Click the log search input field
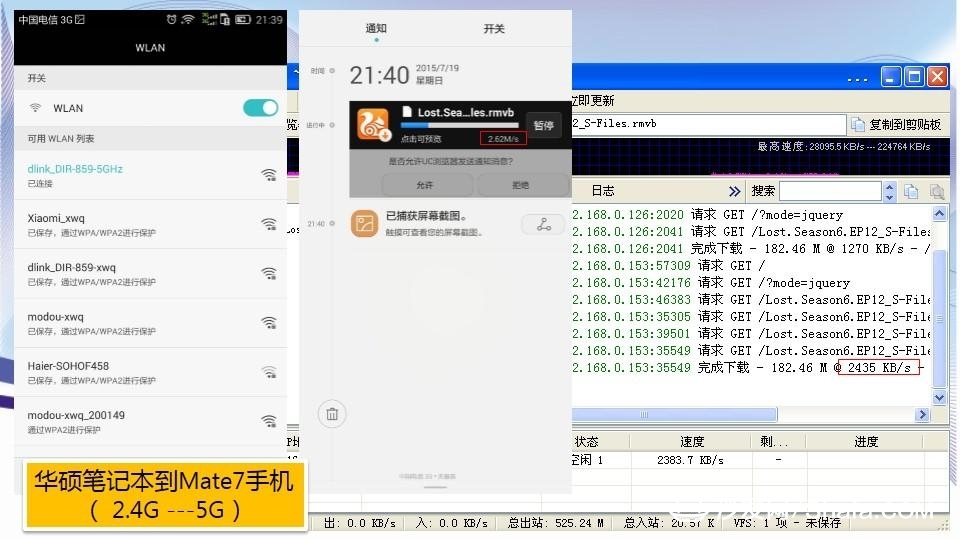 [x=830, y=191]
